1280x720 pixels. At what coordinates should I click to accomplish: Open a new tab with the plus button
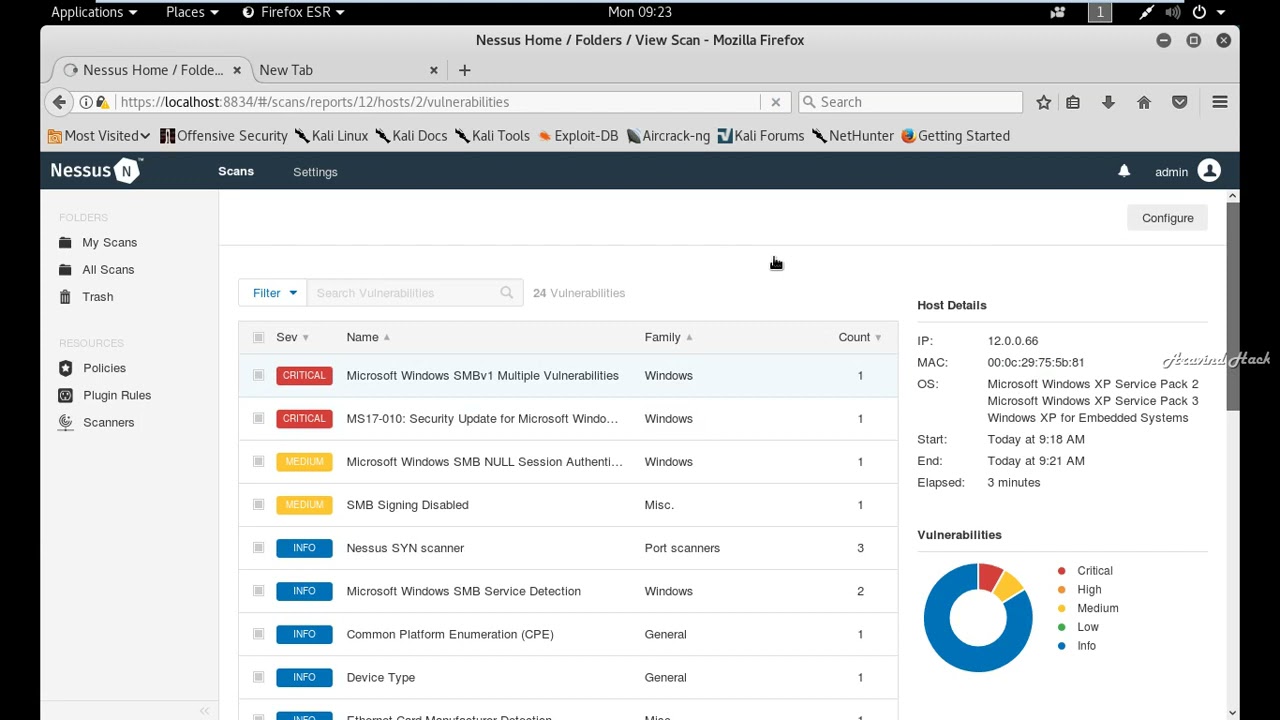(x=464, y=70)
